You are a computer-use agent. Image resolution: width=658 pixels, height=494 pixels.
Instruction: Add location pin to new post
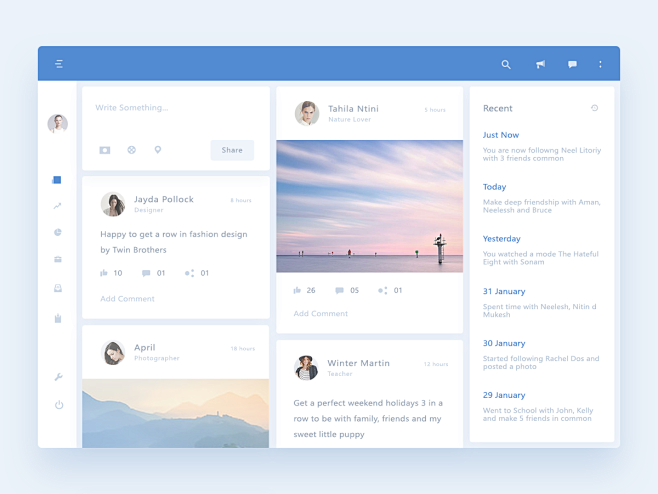(x=157, y=150)
